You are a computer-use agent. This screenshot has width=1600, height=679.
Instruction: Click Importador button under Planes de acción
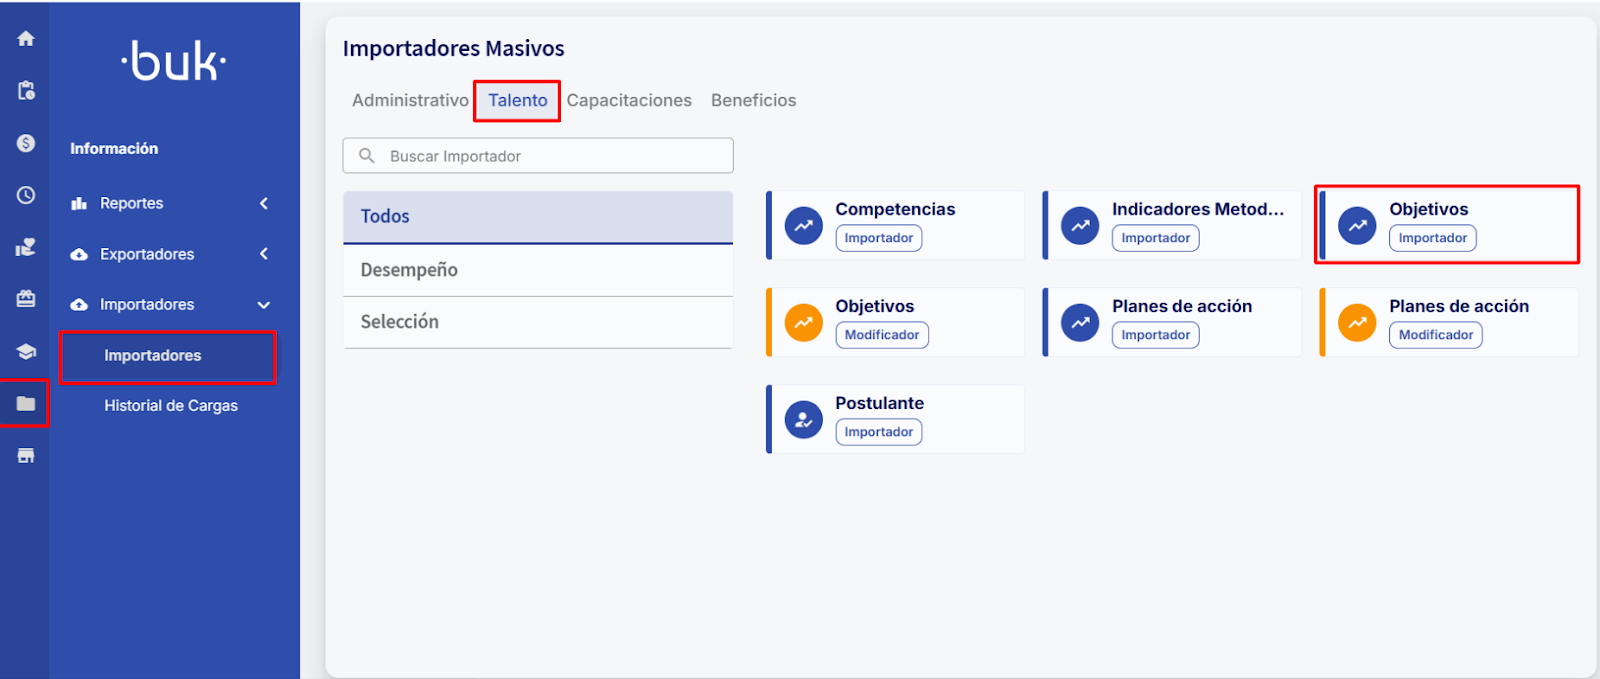[1155, 335]
